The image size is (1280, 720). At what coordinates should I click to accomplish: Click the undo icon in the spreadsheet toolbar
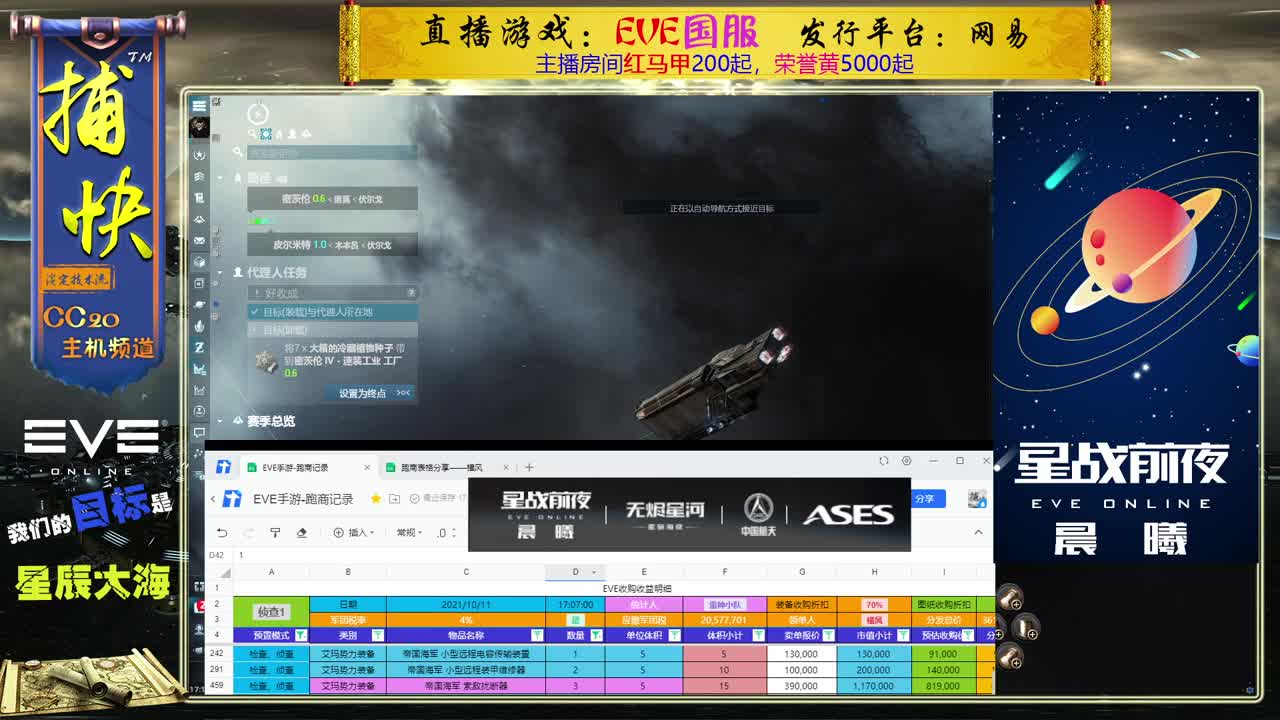[x=222, y=533]
